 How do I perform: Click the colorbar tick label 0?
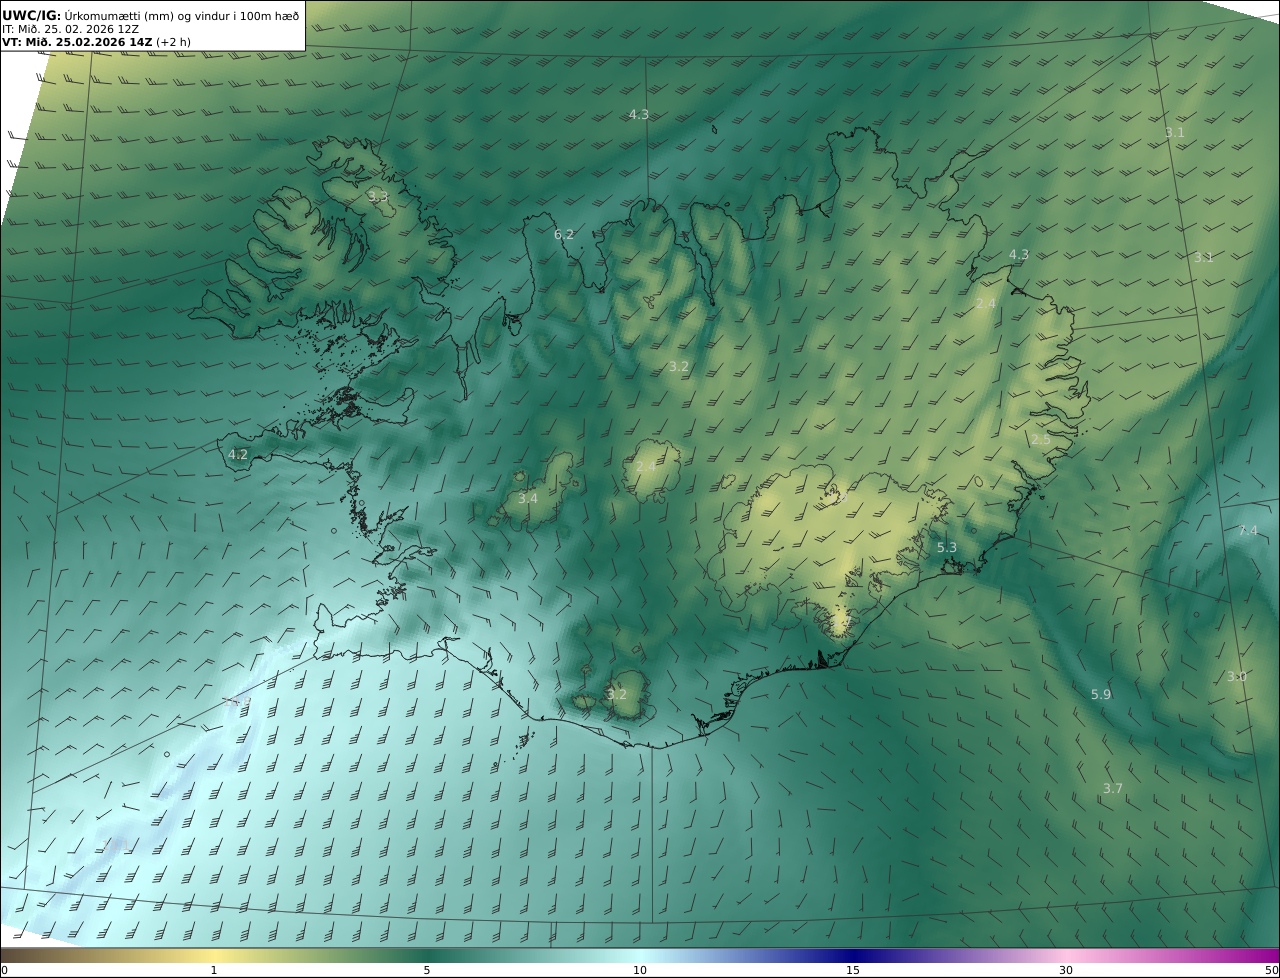point(4,970)
